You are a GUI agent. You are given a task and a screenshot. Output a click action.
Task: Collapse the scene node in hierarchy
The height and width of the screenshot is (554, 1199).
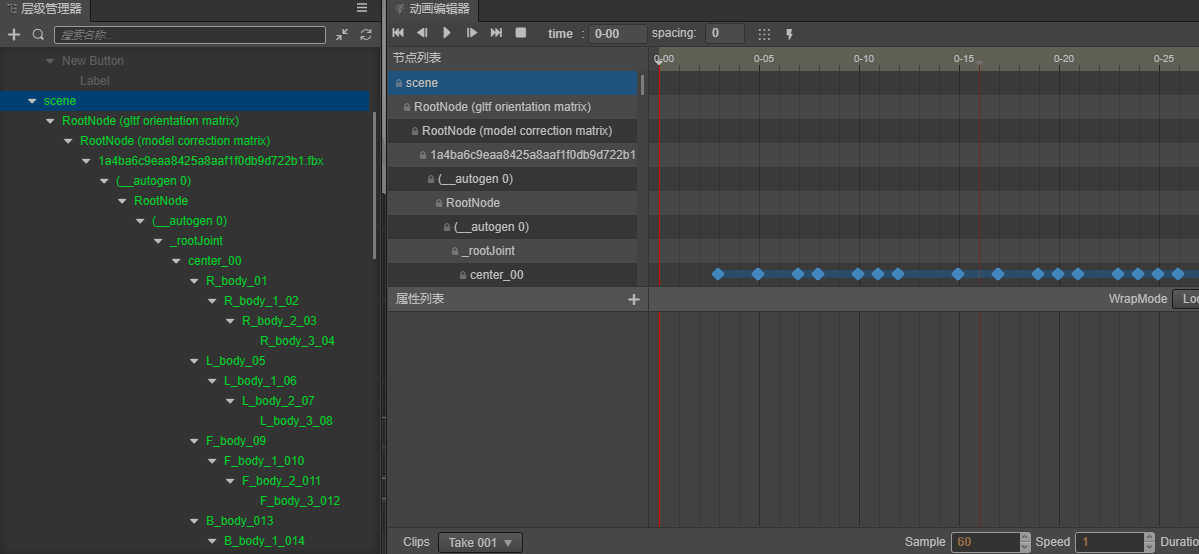tap(31, 101)
